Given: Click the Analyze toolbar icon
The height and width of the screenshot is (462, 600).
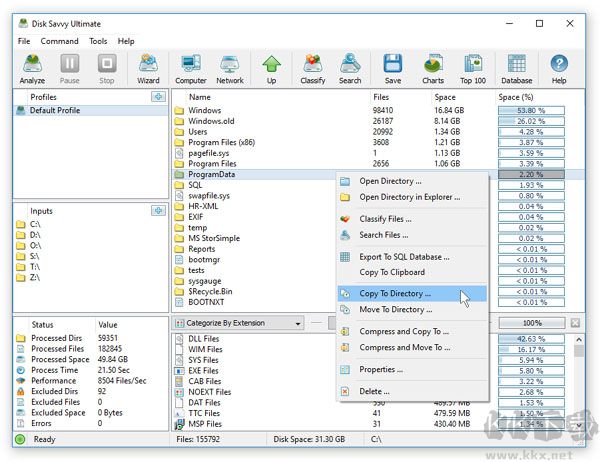Looking at the screenshot, I should [x=32, y=69].
